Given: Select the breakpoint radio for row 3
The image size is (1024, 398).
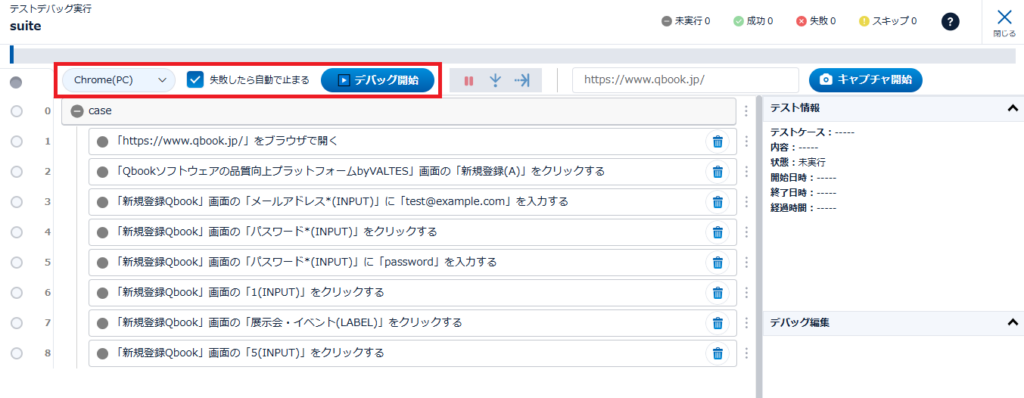Looking at the screenshot, I should (x=16, y=201).
